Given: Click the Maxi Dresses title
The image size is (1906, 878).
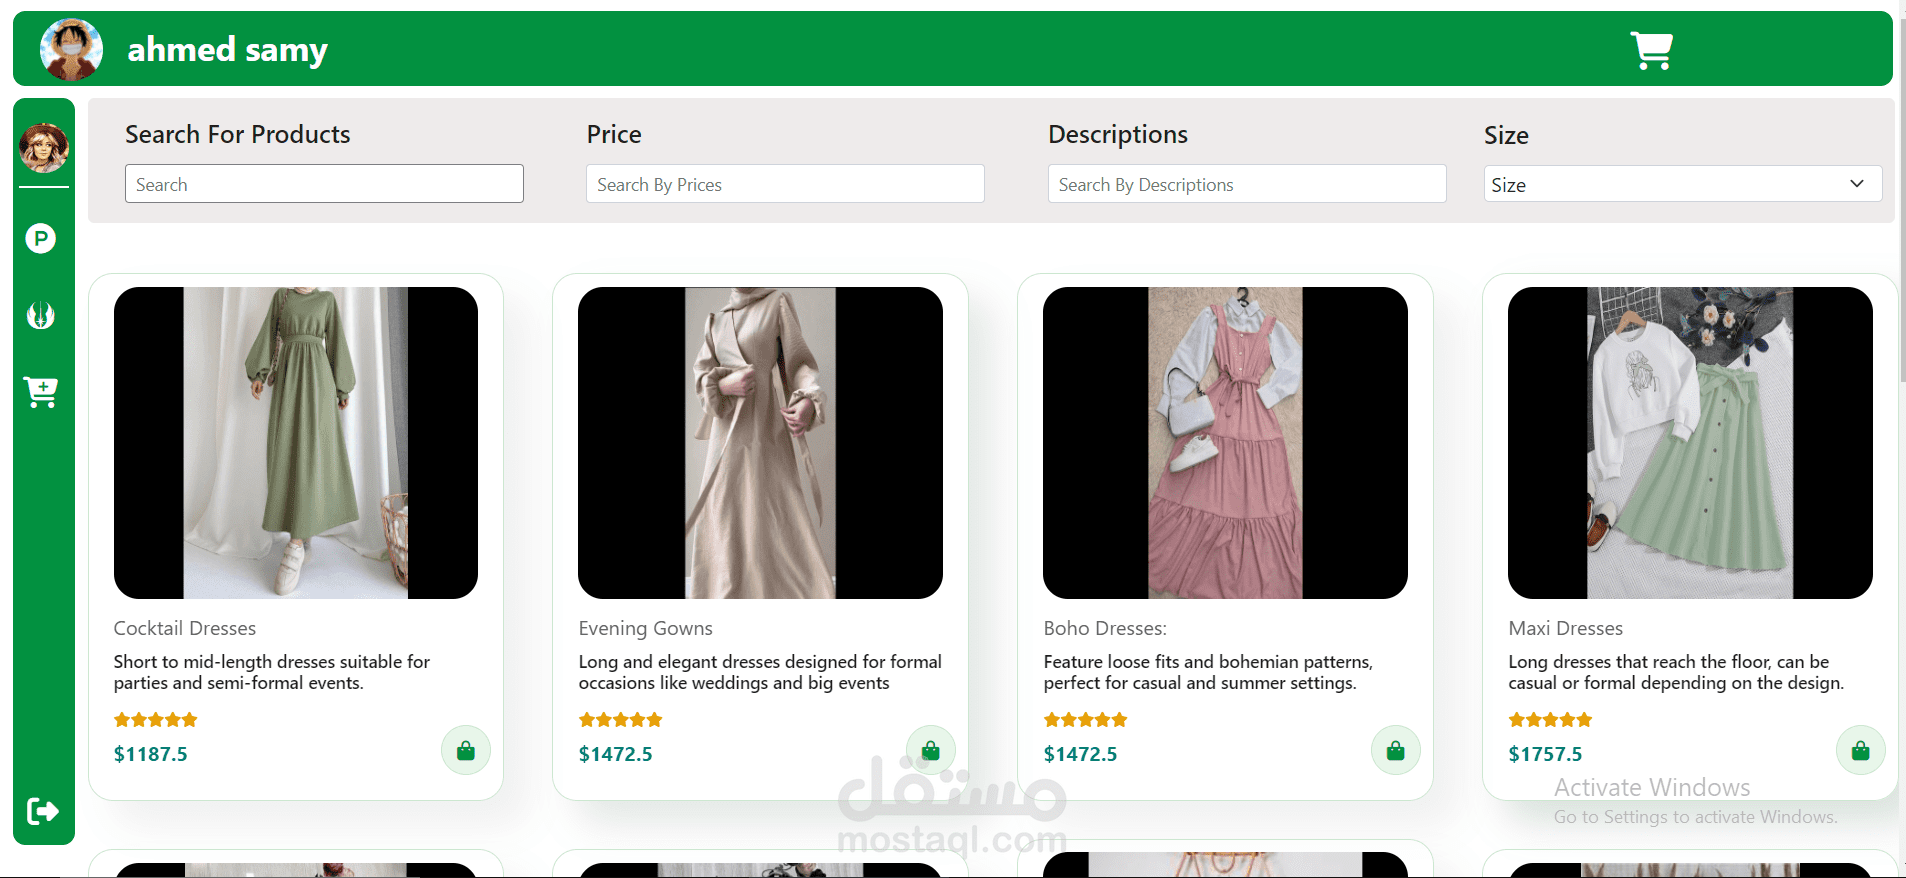Looking at the screenshot, I should (1566, 628).
